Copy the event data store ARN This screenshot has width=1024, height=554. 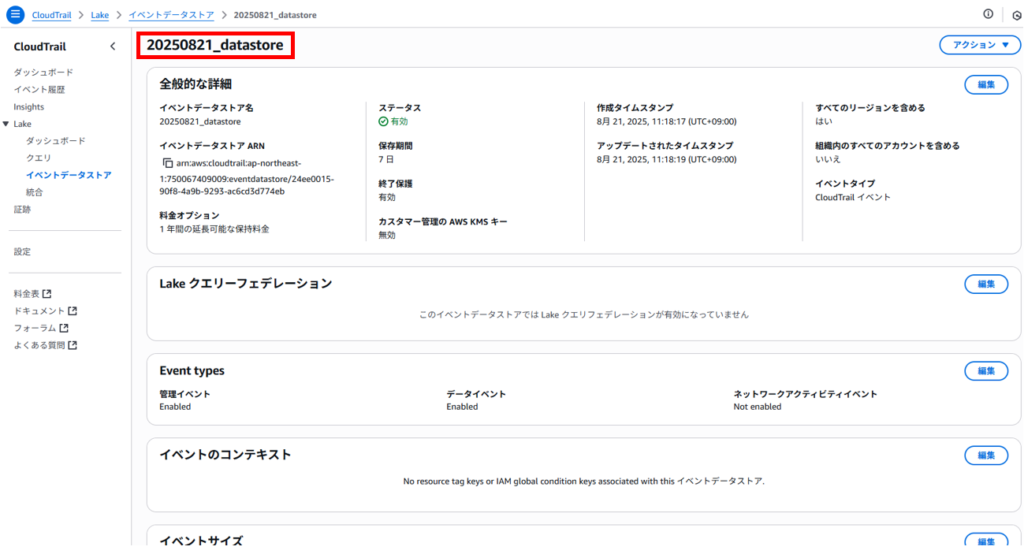coord(167,163)
